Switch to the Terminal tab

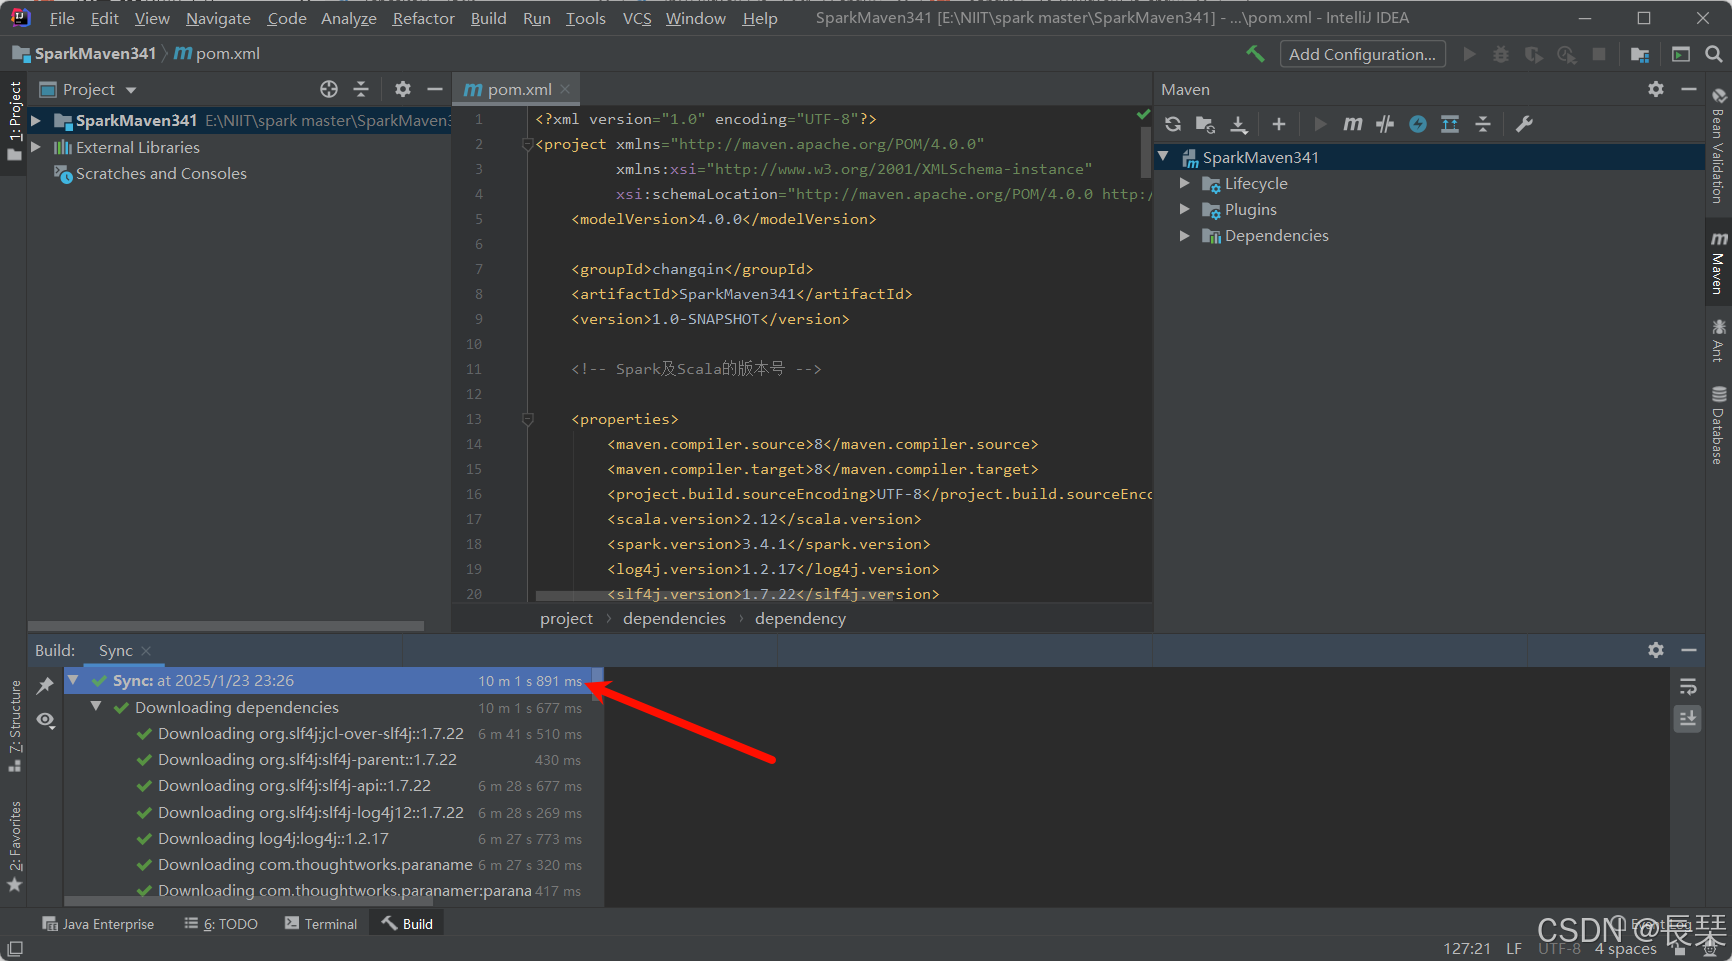click(320, 923)
